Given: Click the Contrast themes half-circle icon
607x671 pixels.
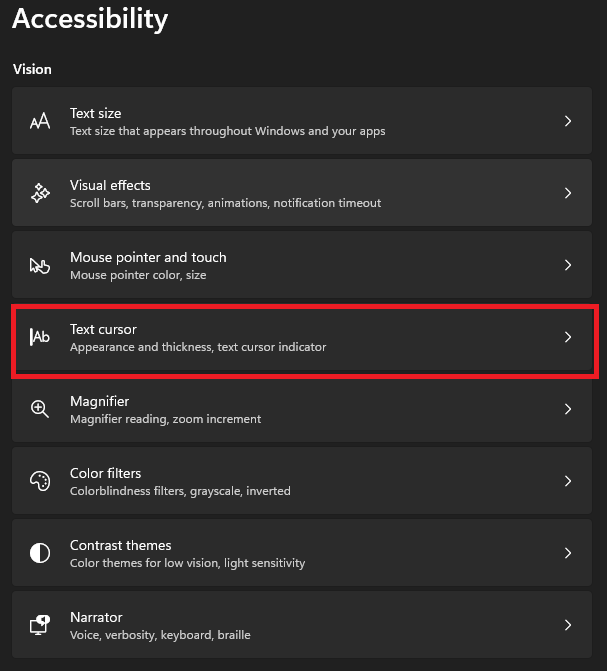Looking at the screenshot, I should point(40,553).
